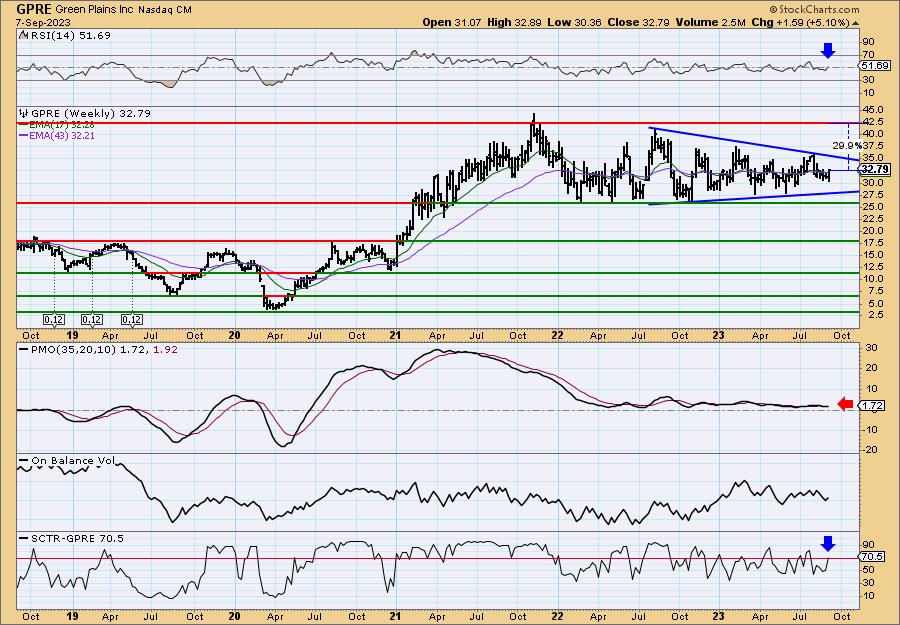This screenshot has height=625, width=900.
Task: Click the 37.5 price axis label
Action: click(872, 146)
